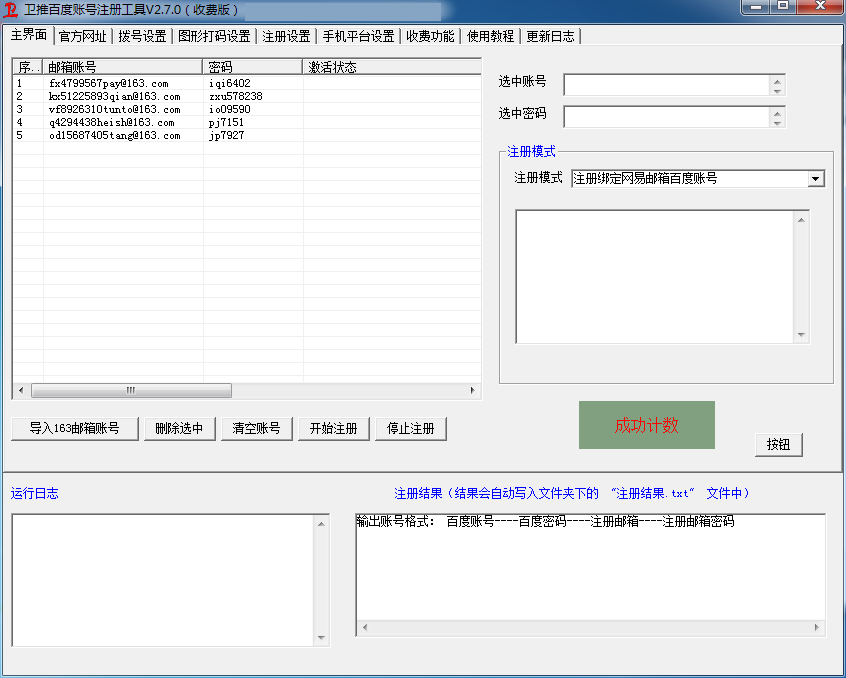Open the 使用教程 tab
This screenshot has height=678, width=846.
[x=490, y=36]
